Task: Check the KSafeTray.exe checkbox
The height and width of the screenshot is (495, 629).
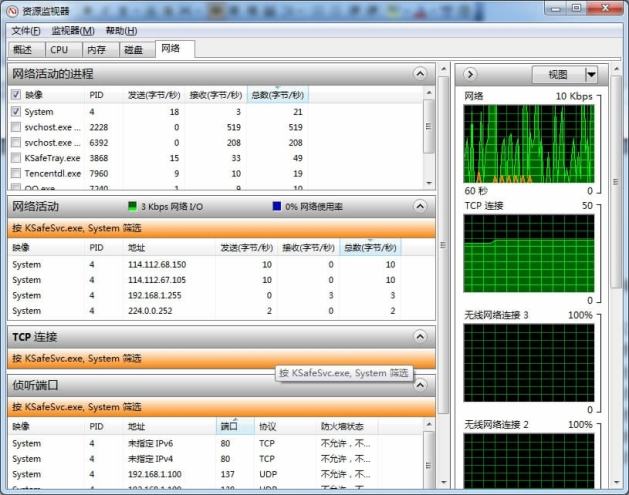Action: point(16,158)
